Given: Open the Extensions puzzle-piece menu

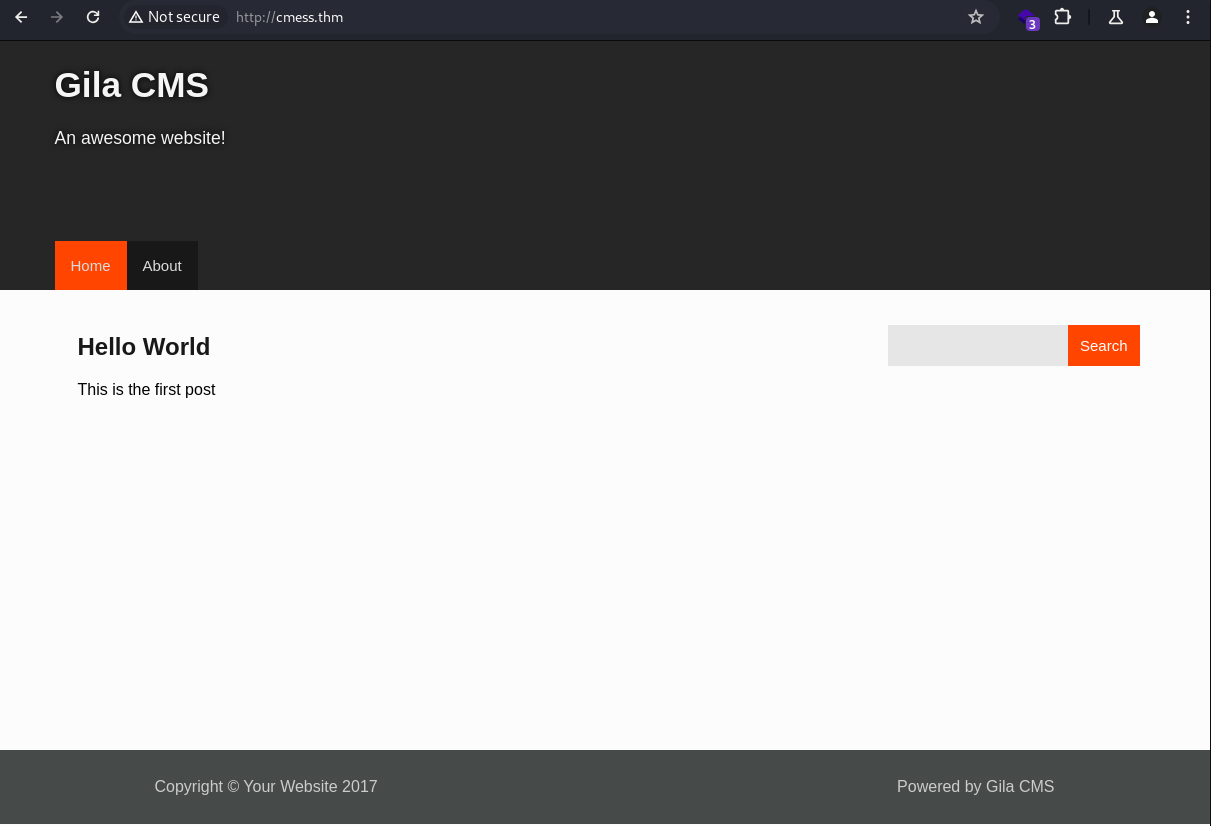Looking at the screenshot, I should coord(1063,17).
